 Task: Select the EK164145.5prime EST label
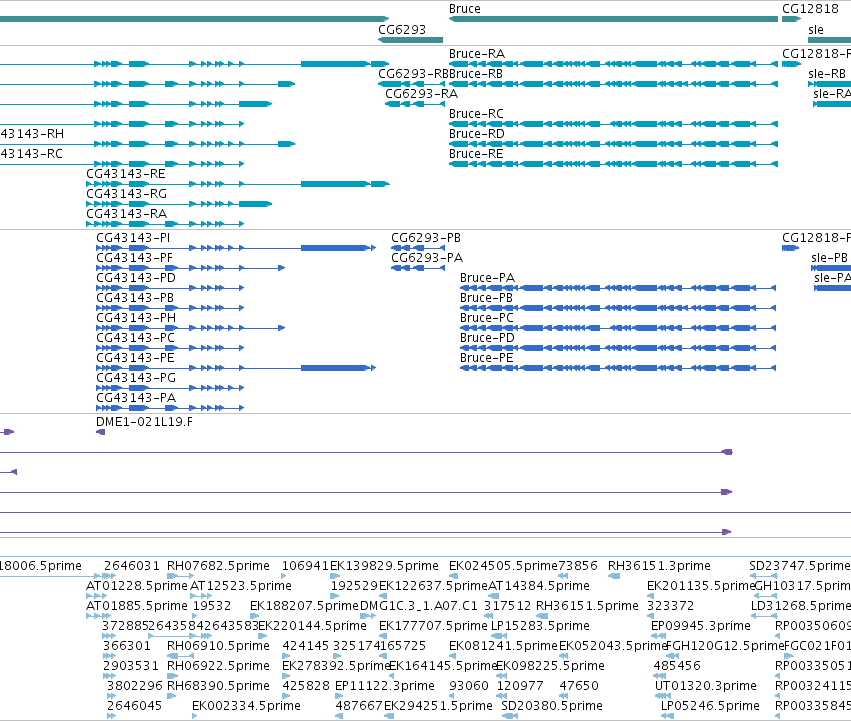pyautogui.click(x=443, y=666)
